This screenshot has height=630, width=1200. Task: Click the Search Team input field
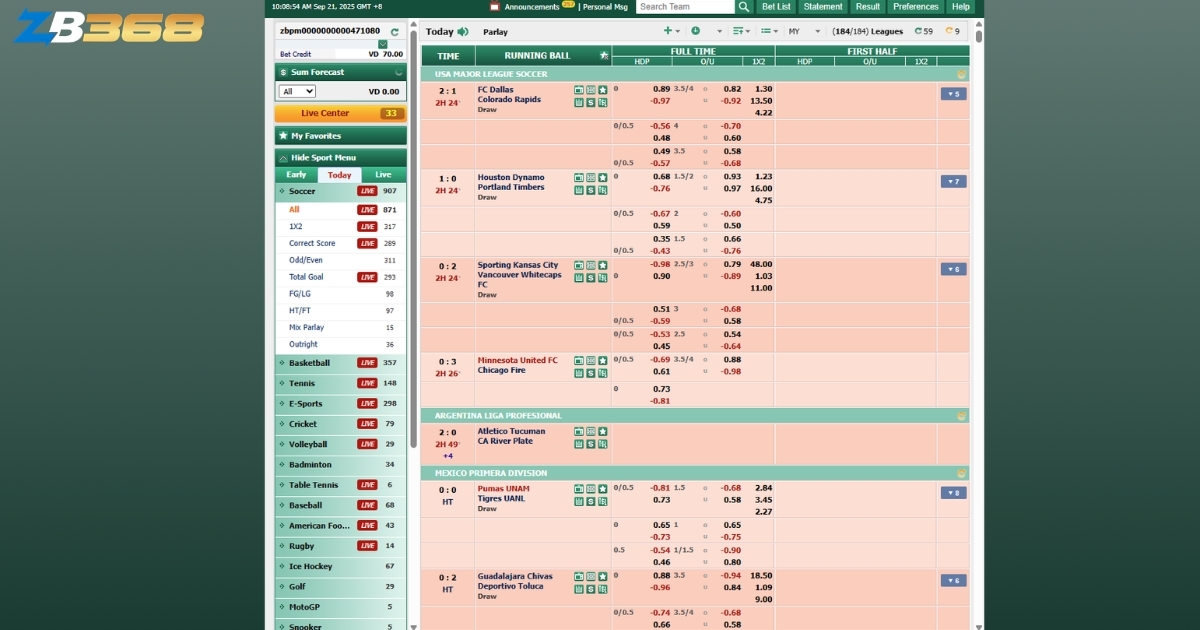[685, 7]
